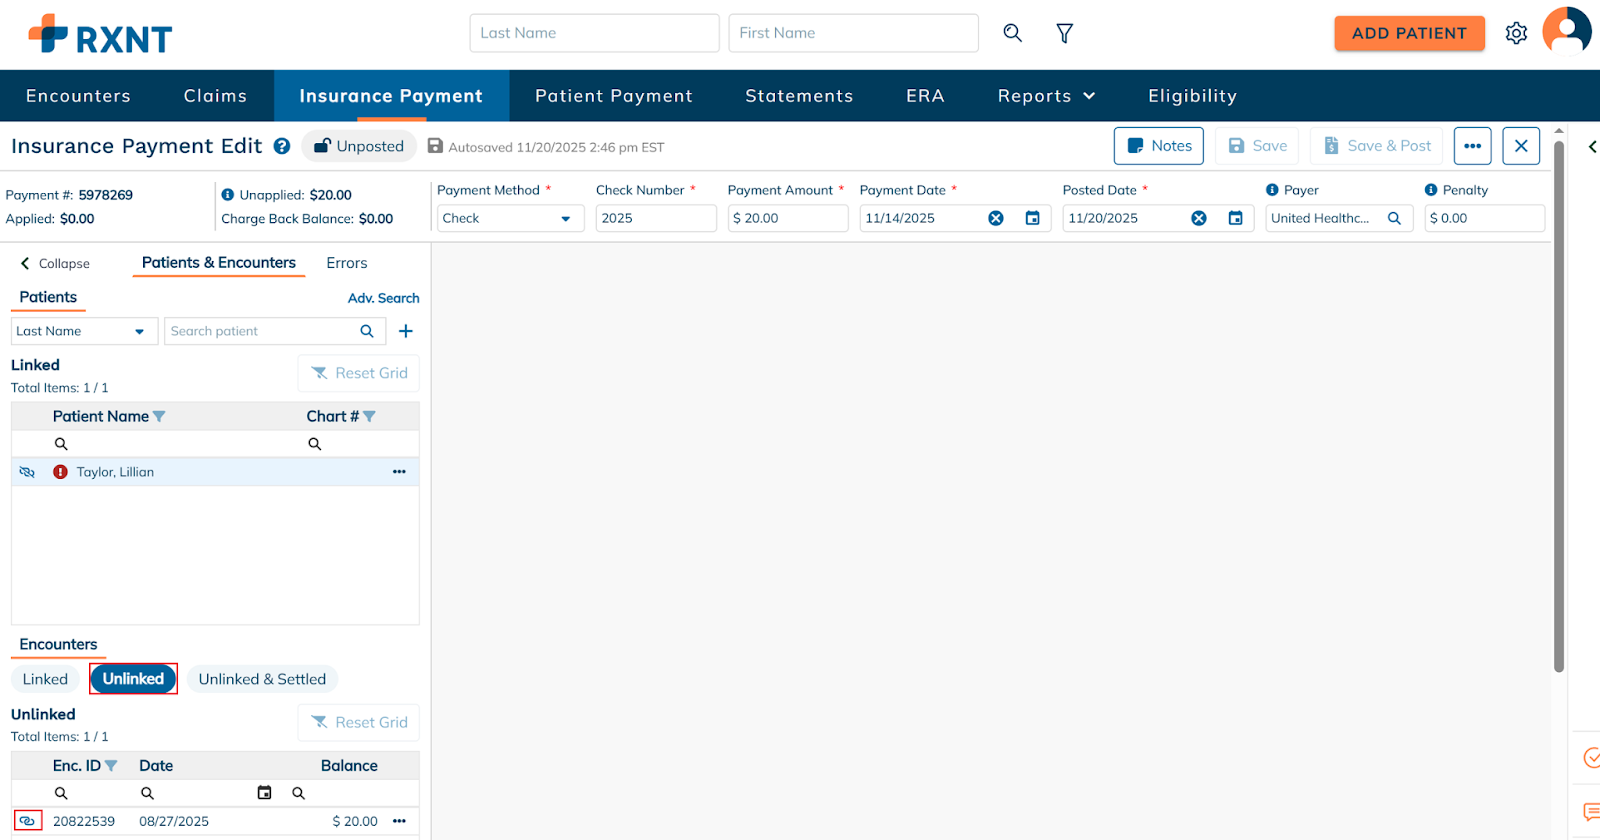This screenshot has width=1600, height=840.
Task: Click the Notes button
Action: click(1159, 146)
